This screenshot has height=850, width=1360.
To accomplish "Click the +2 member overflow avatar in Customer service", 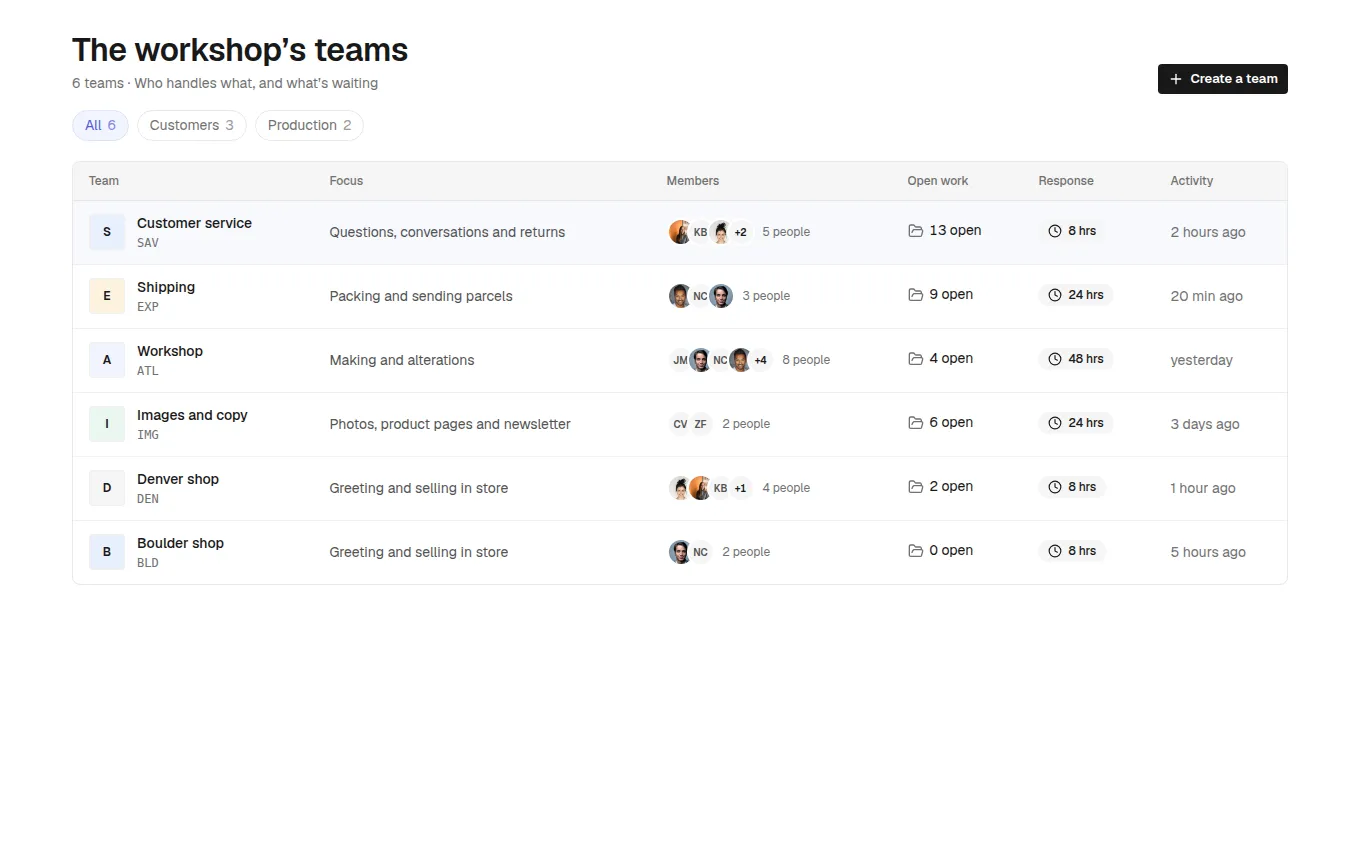I will [740, 232].
